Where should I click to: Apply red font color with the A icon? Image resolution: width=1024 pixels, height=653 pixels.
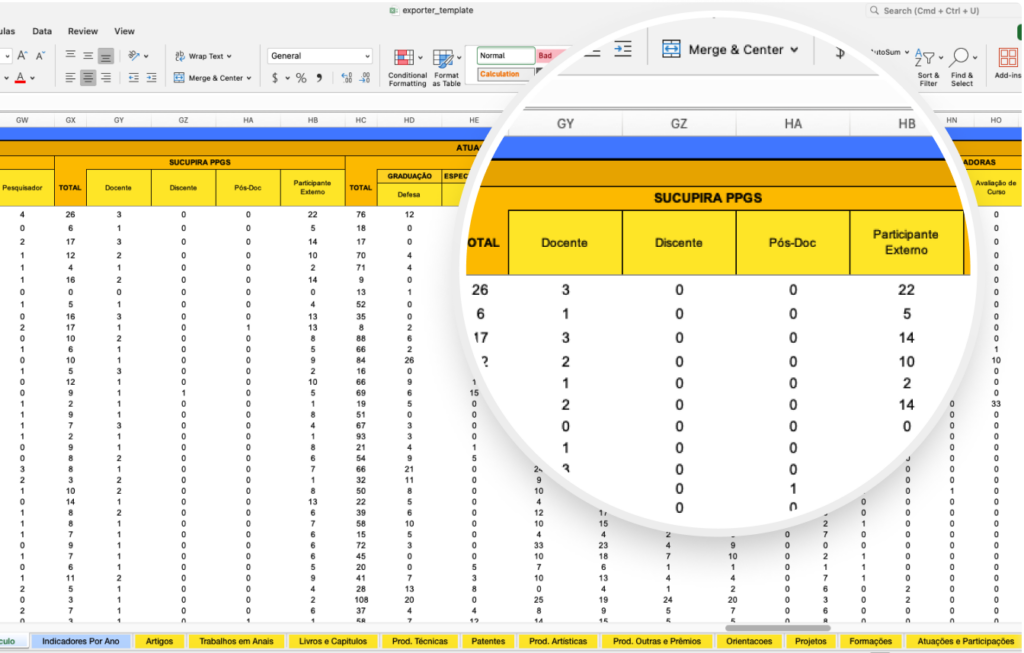click(x=20, y=78)
